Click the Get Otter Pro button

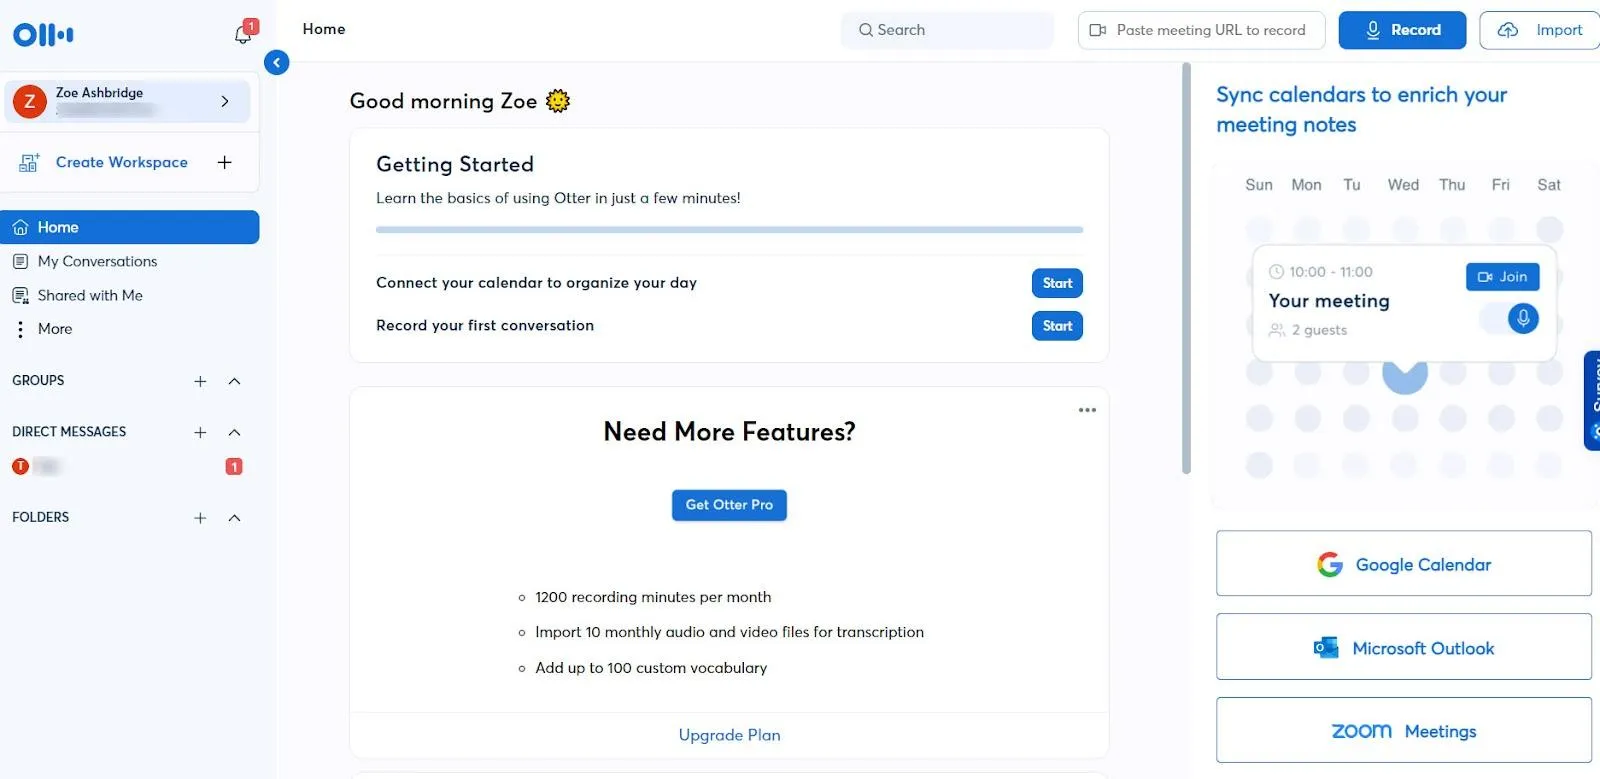(x=729, y=505)
